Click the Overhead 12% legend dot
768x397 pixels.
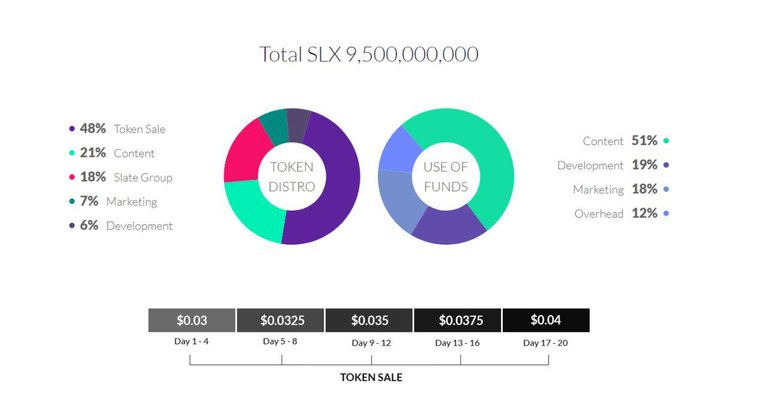coord(666,213)
